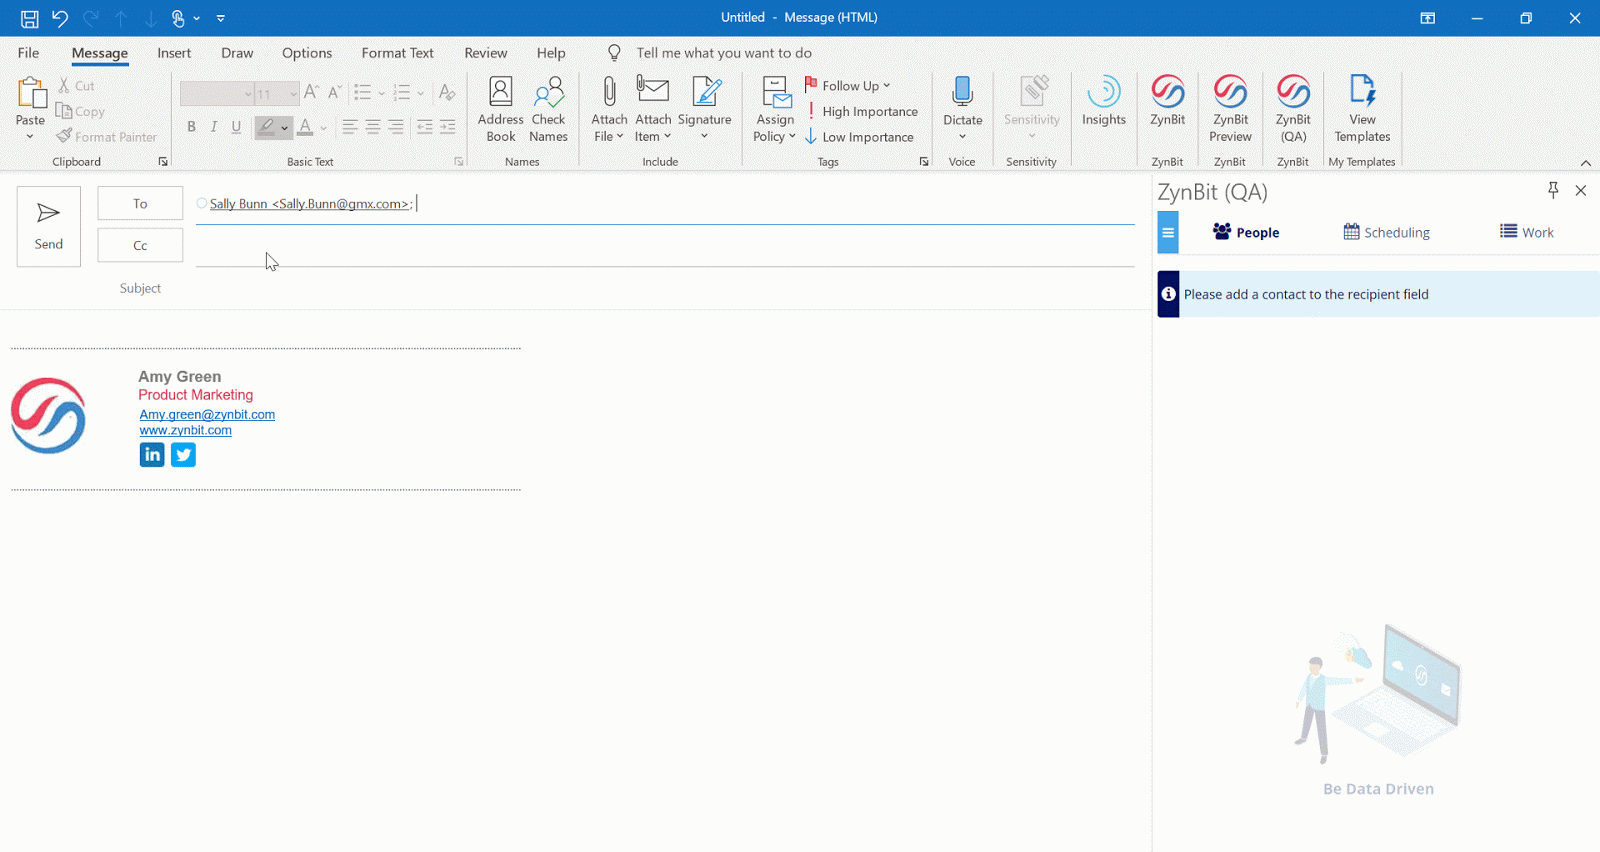Center align text

(x=373, y=127)
